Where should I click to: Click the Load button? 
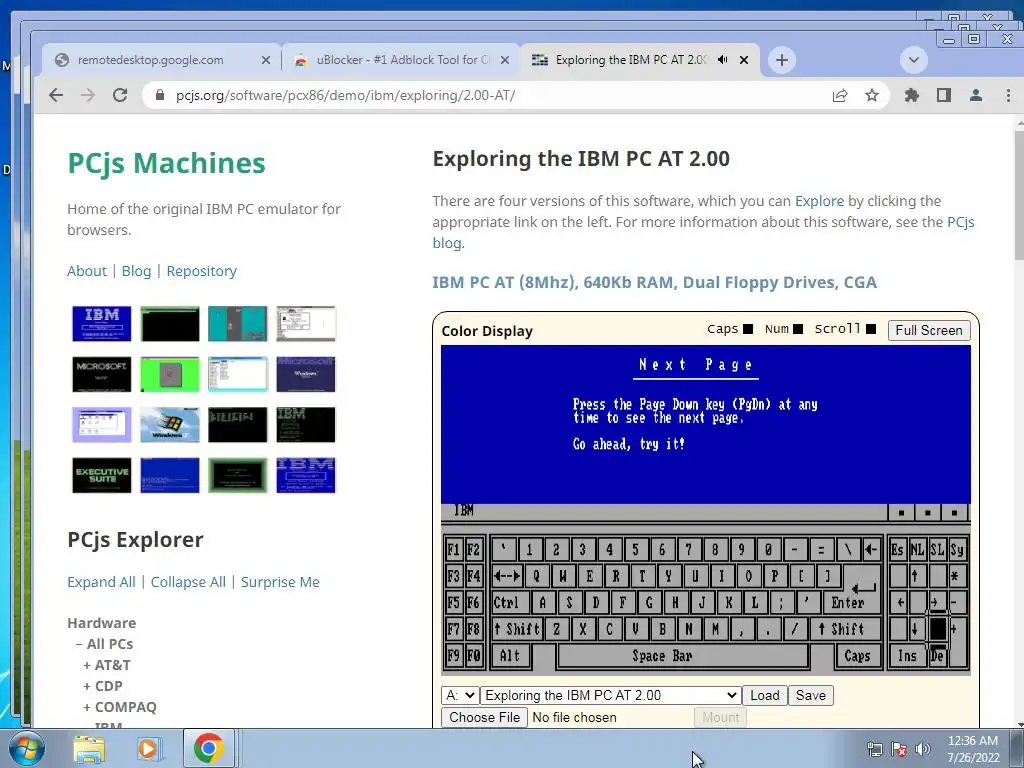pos(765,696)
